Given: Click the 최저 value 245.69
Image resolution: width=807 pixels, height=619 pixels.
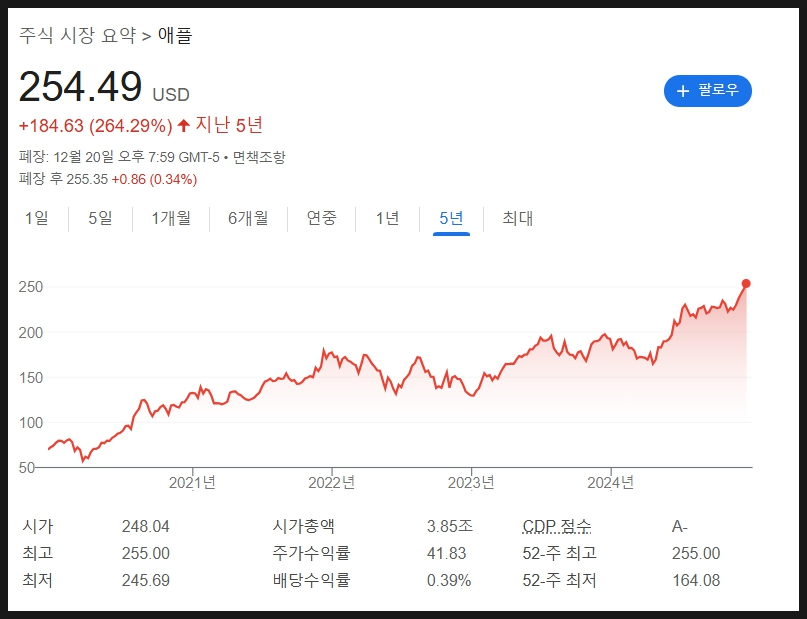Looking at the screenshot, I should point(146,580).
